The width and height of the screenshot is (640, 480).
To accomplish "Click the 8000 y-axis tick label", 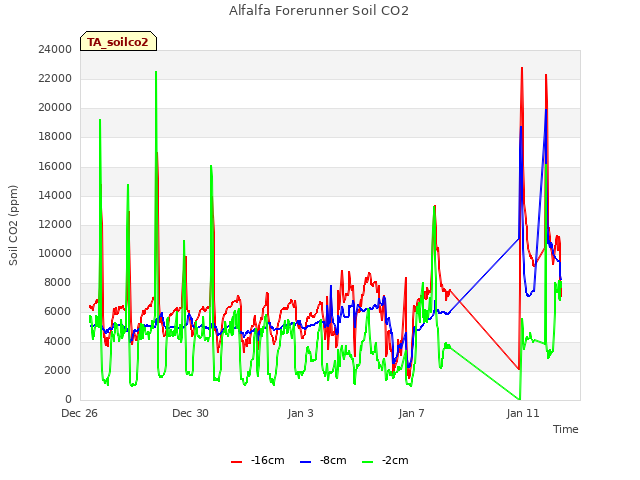I will click(58, 282).
